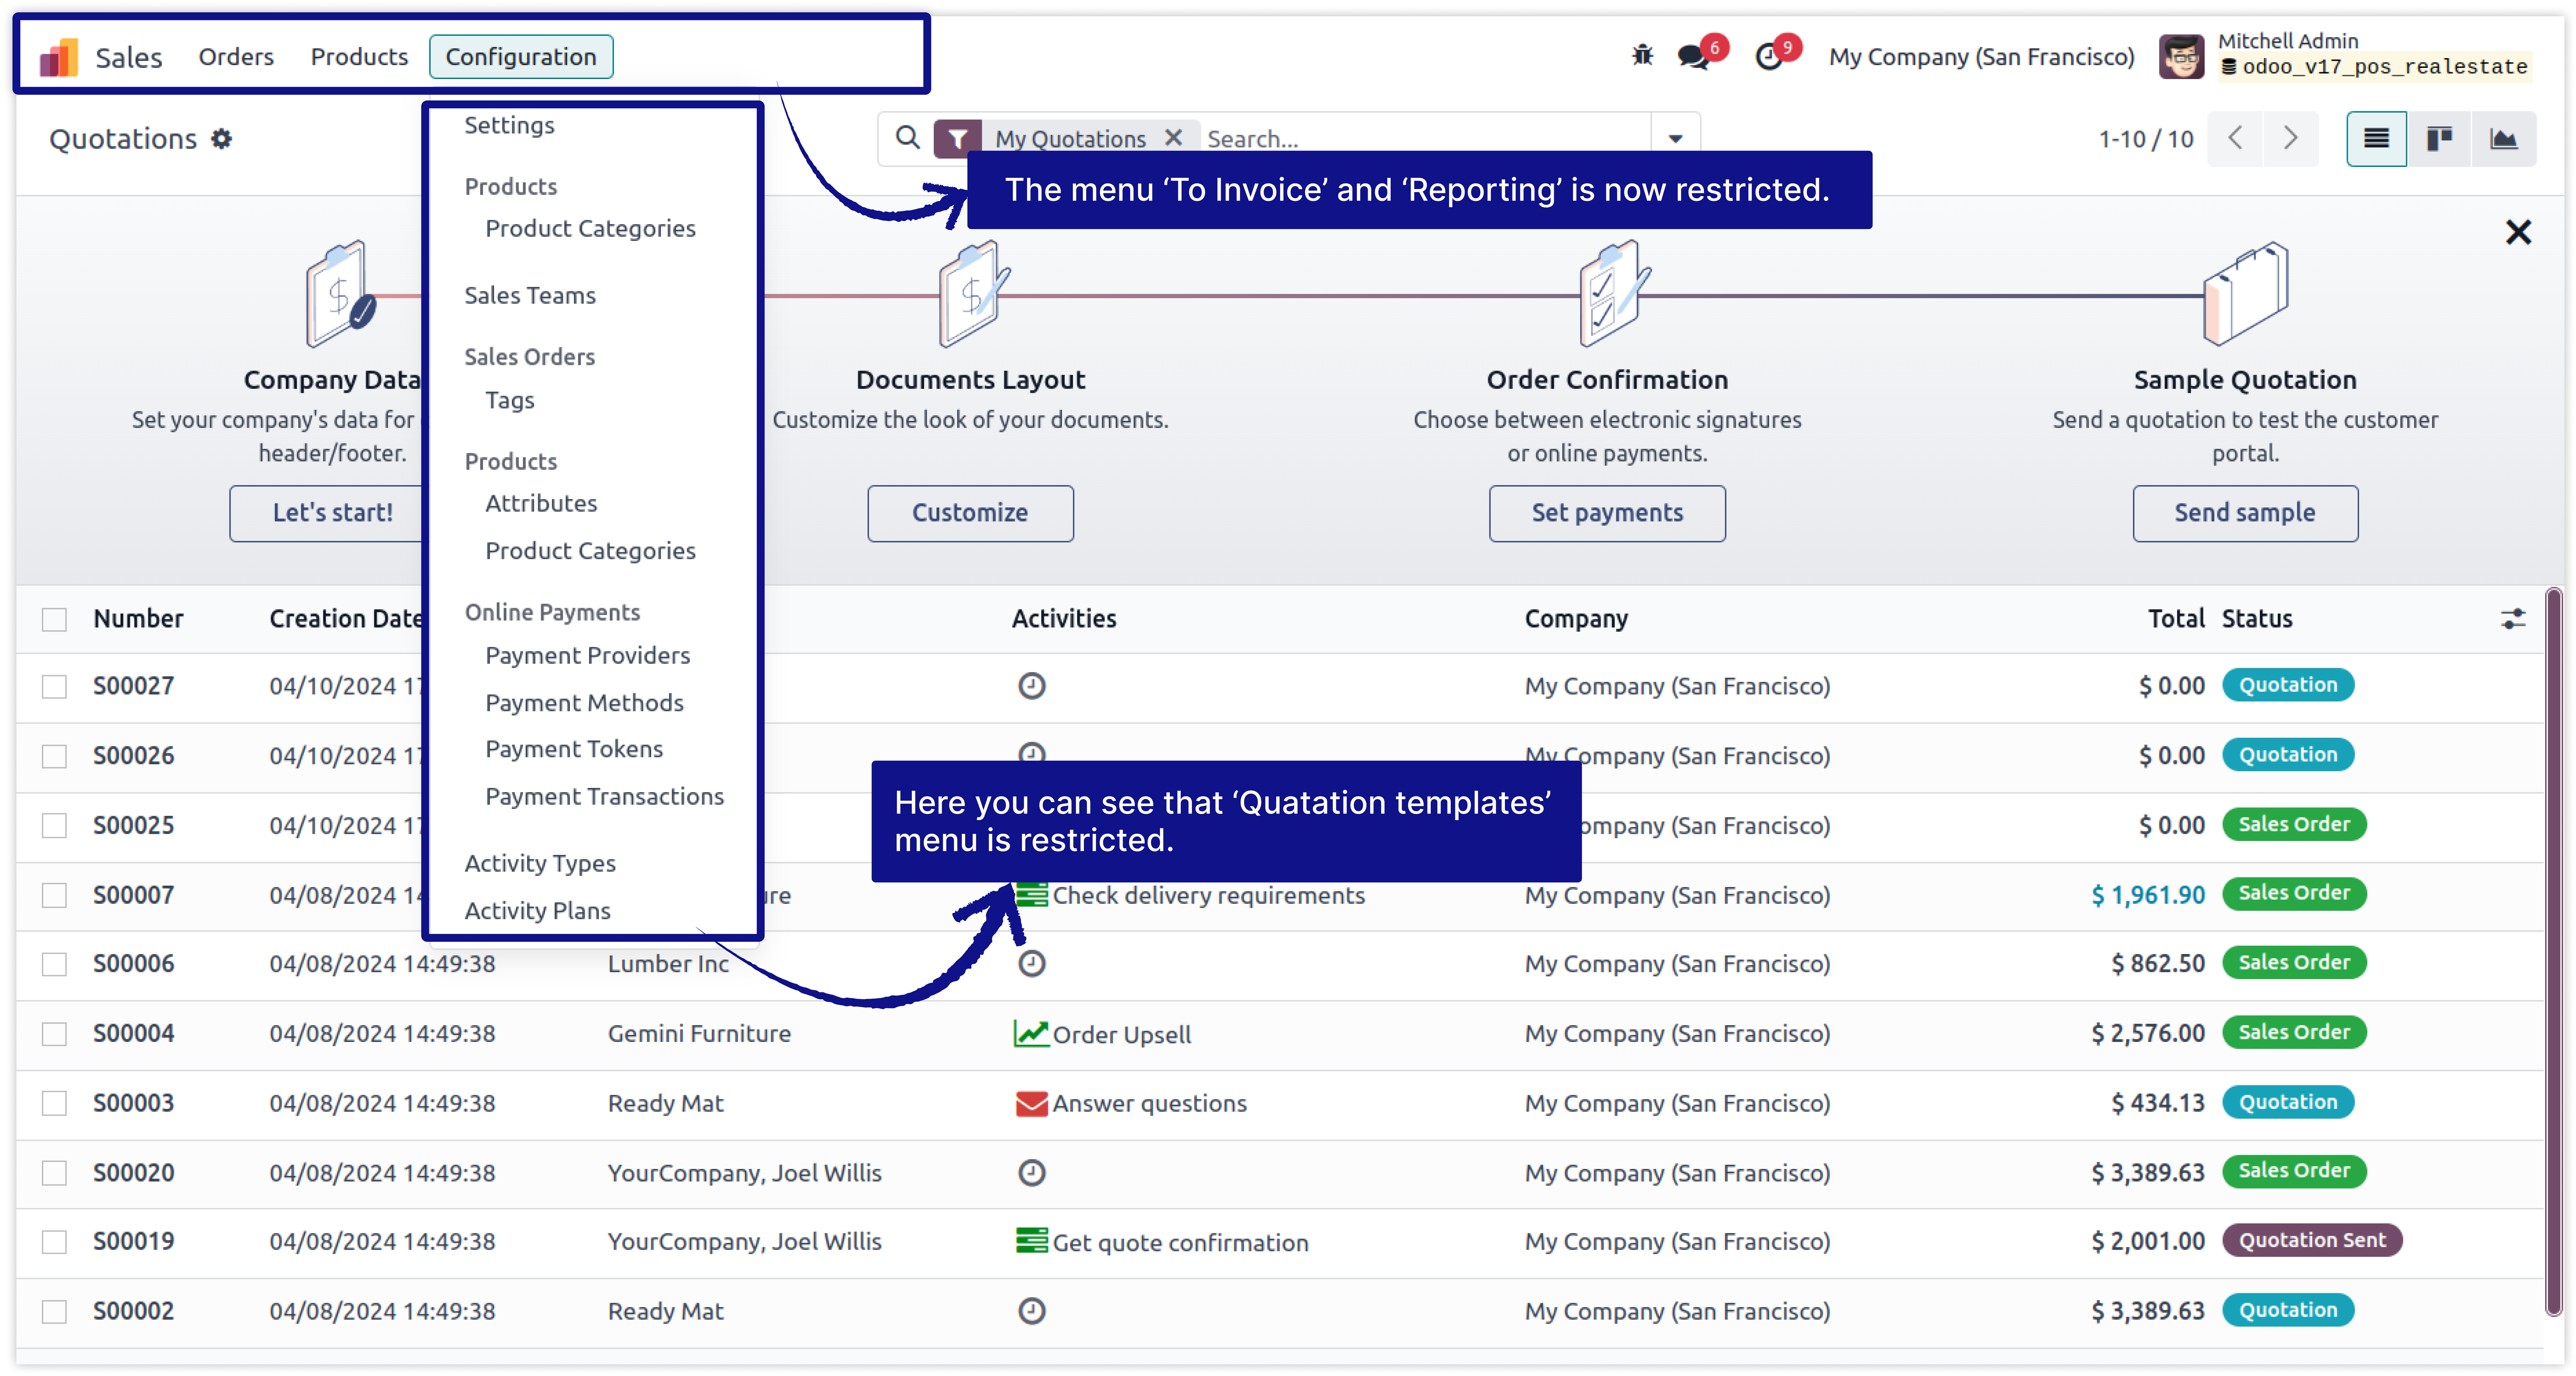Select the checkbox for order S00020
This screenshot has width=2576, height=1376.
(54, 1173)
